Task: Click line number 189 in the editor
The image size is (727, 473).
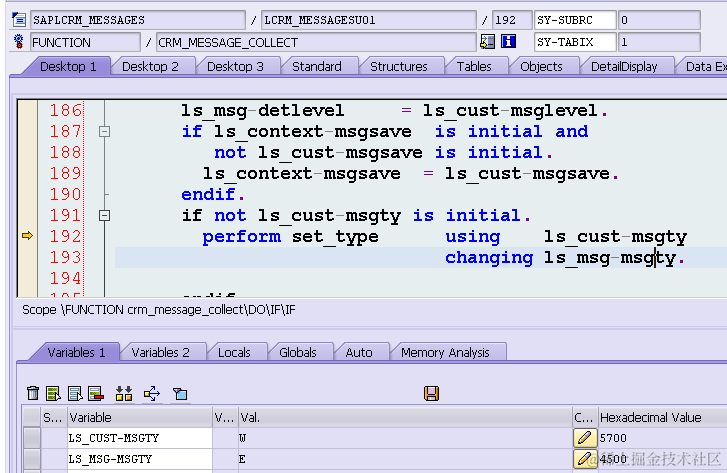Action: pos(65,173)
